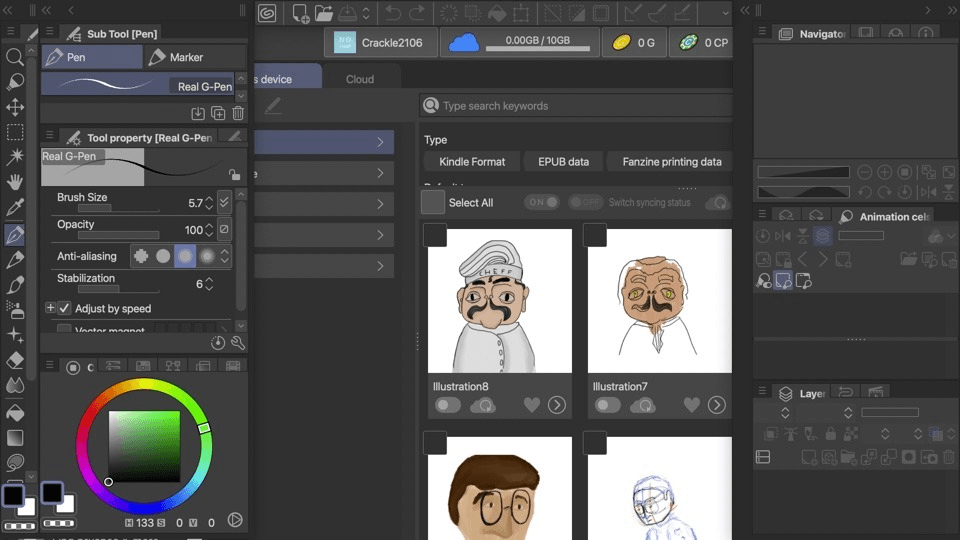Undo the last action
Screen dimensions: 960x540
coord(393,13)
